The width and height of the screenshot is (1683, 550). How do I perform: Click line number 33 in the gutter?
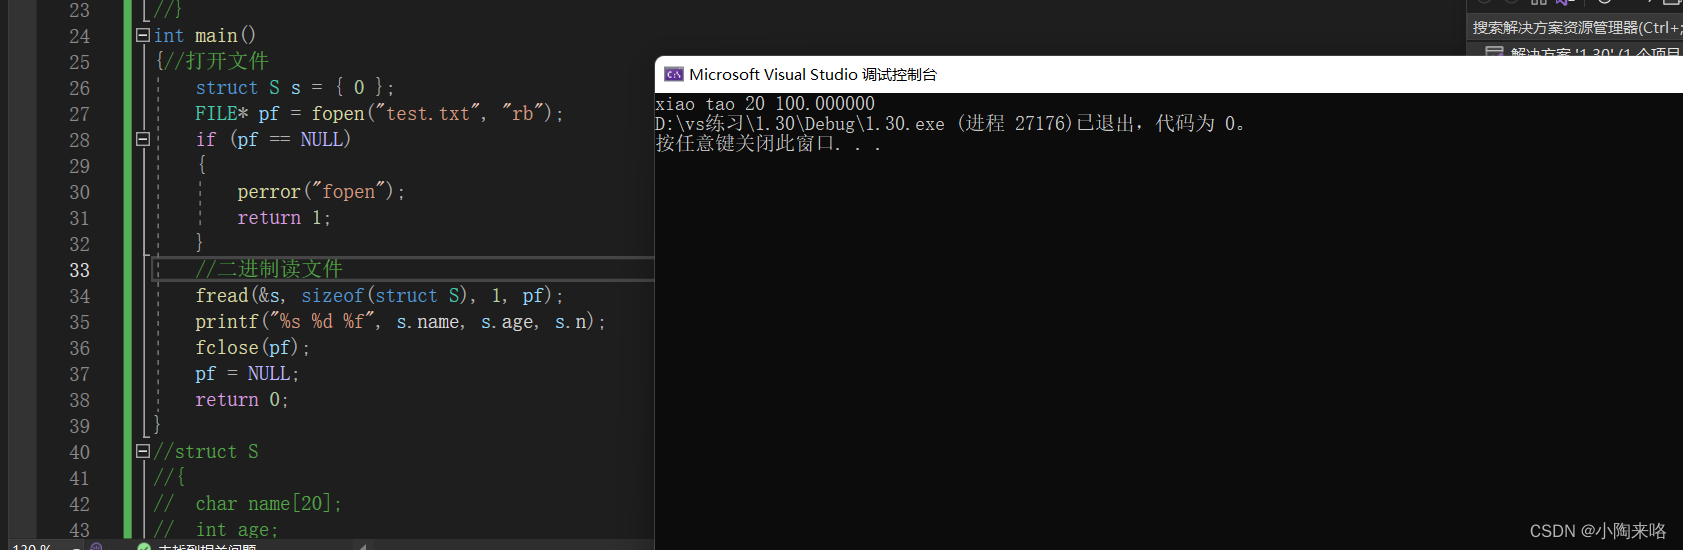[x=79, y=270]
